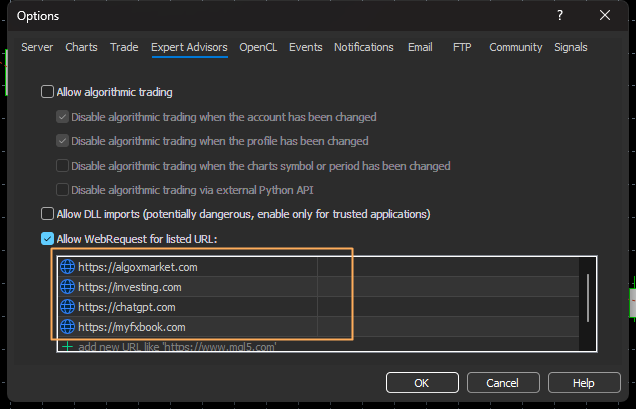The image size is (636, 409).
Task: Toggle Allow DLL imports checkbox
Action: point(47,214)
